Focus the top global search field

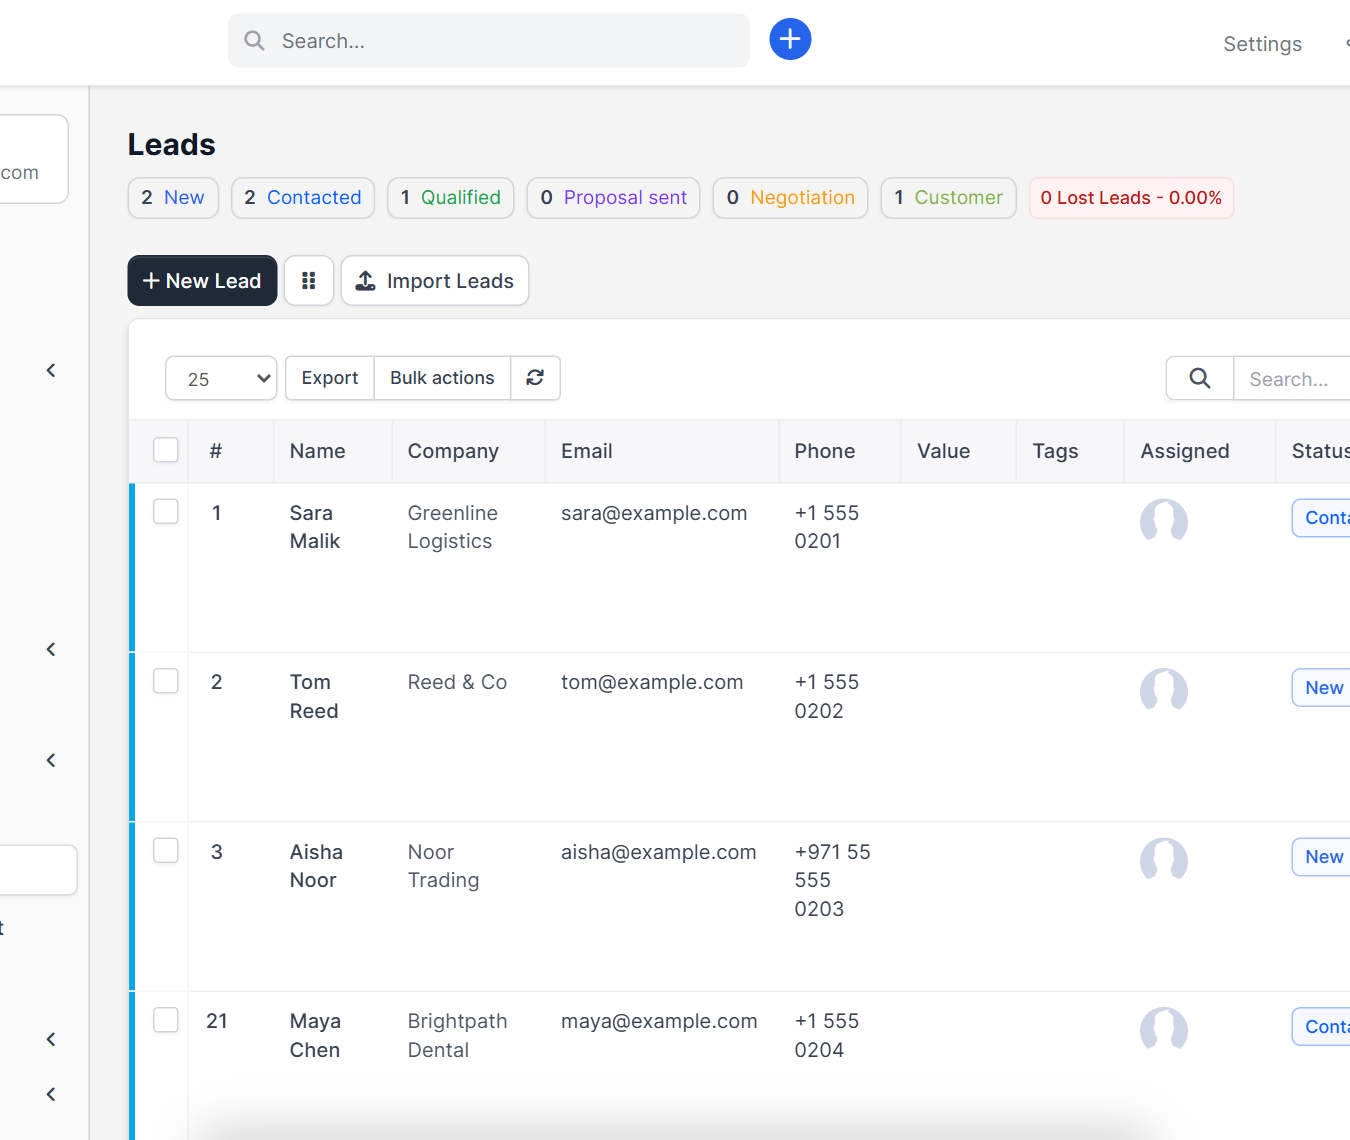click(489, 40)
